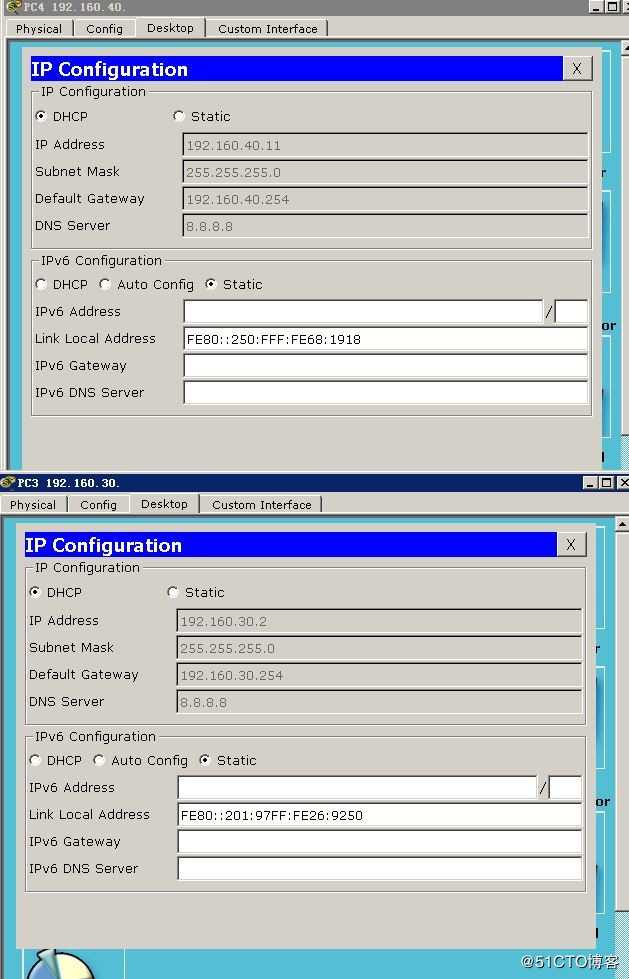Click PC4 Default Gateway field 192.160.40.254
This screenshot has width=629, height=979.
coord(385,199)
